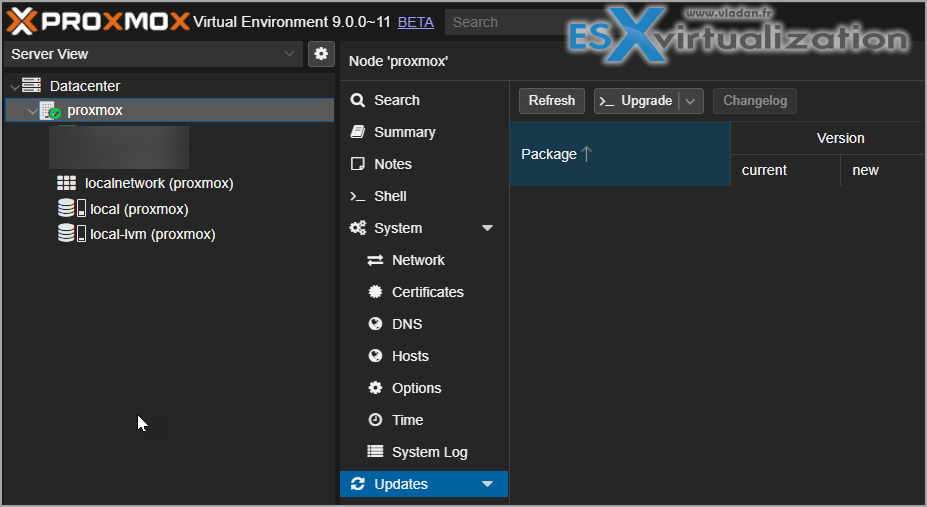Click the terminal icon on Upgrade button
The height and width of the screenshot is (507, 927).
tap(607, 102)
